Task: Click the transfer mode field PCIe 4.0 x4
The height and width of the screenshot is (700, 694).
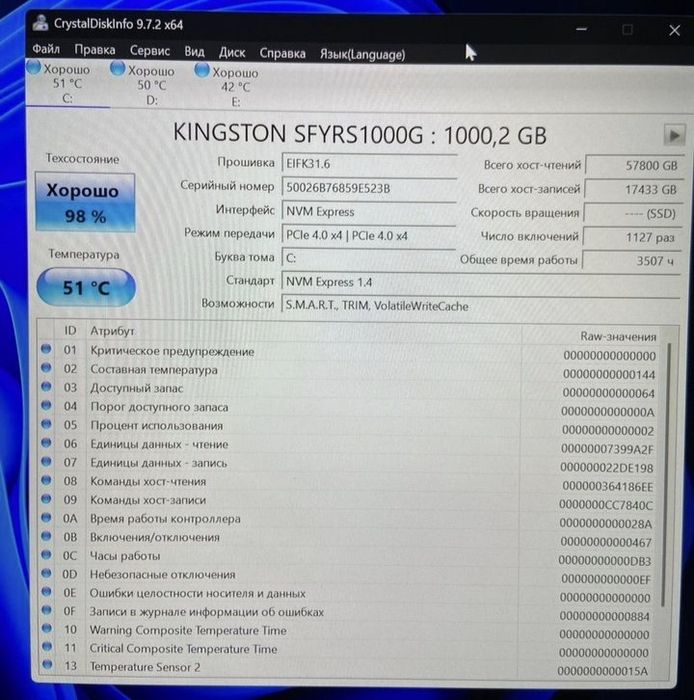Action: click(x=369, y=235)
